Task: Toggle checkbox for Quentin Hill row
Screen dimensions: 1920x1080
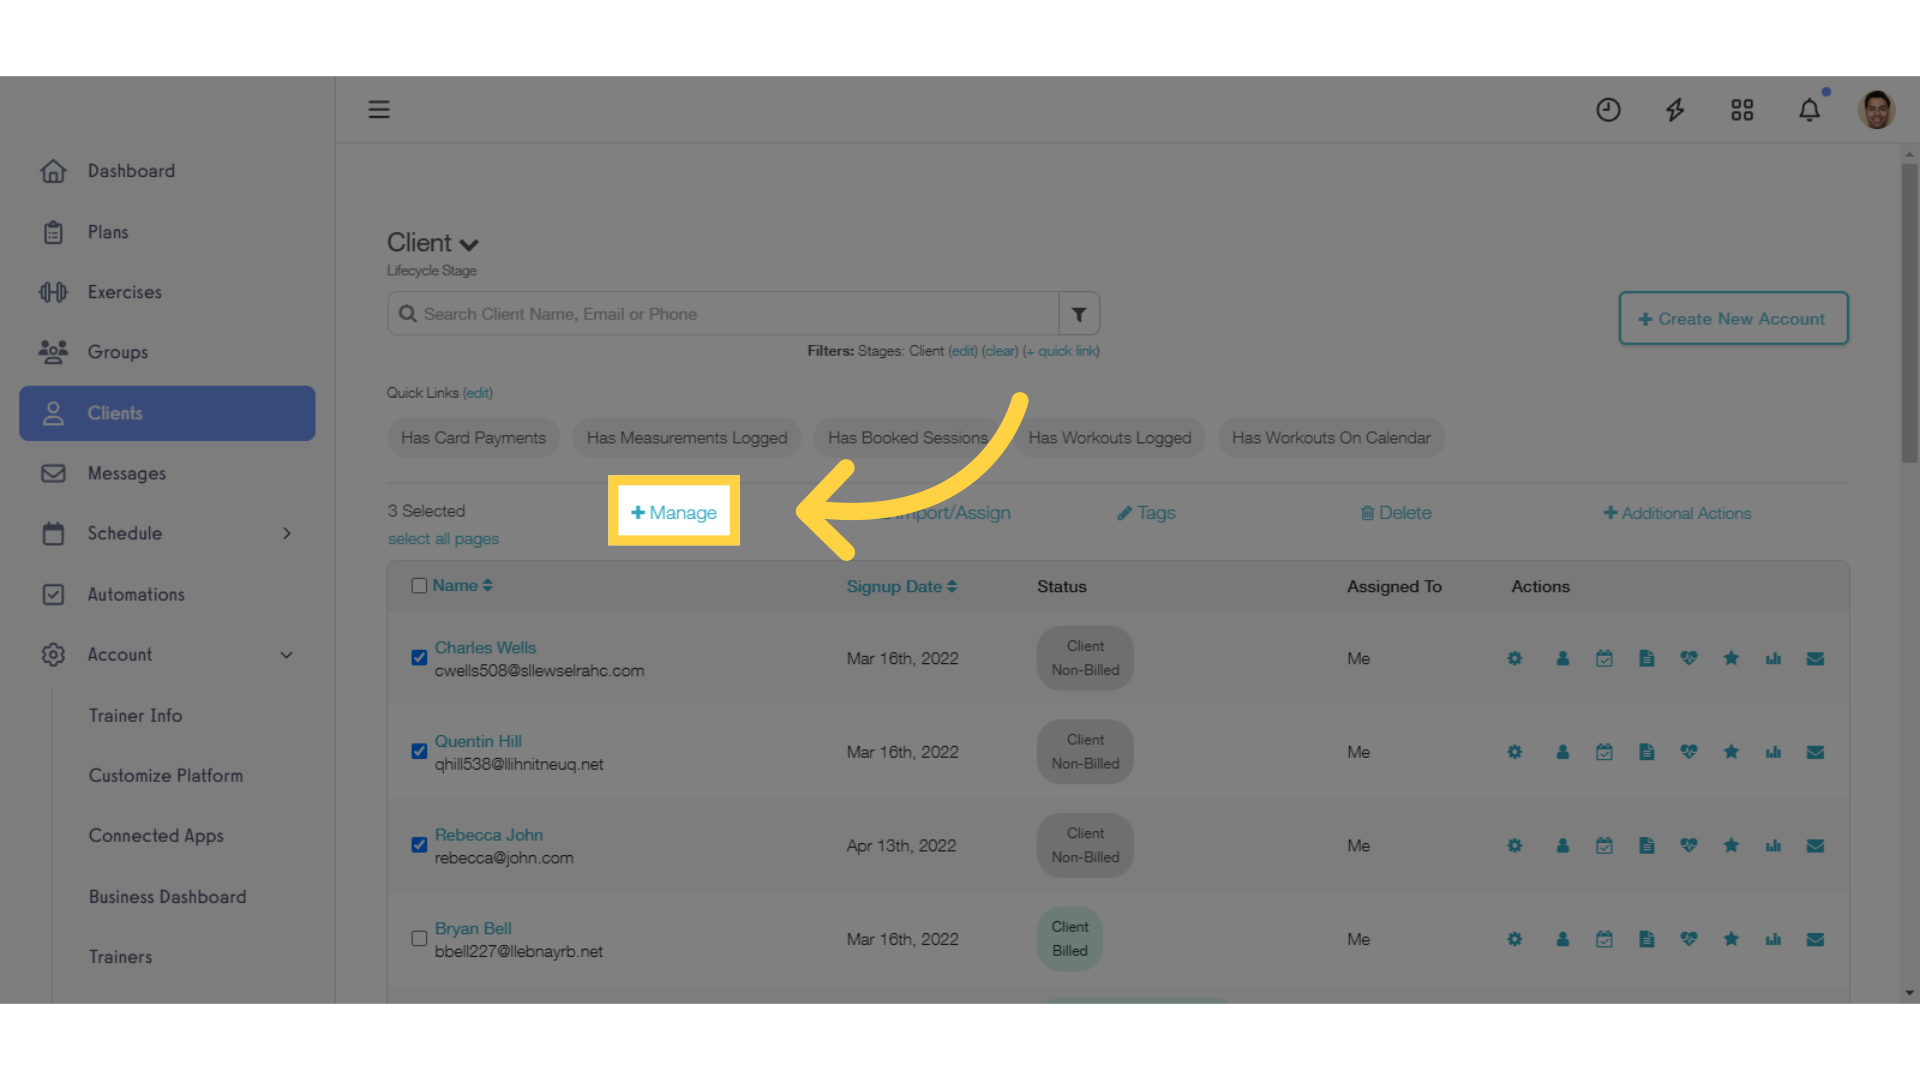Action: pos(419,750)
